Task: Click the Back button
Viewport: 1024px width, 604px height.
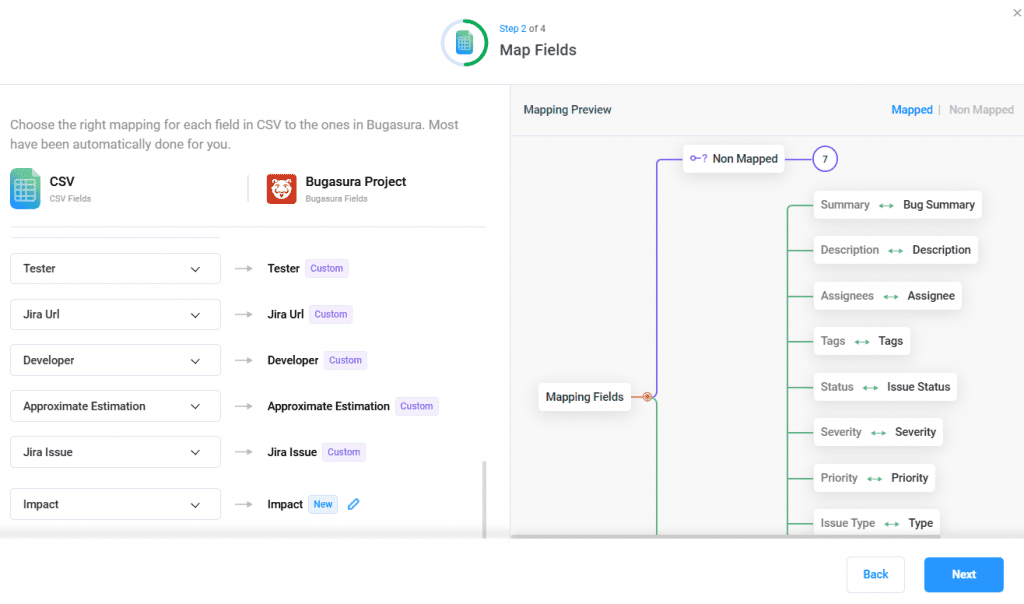Action: [875, 574]
